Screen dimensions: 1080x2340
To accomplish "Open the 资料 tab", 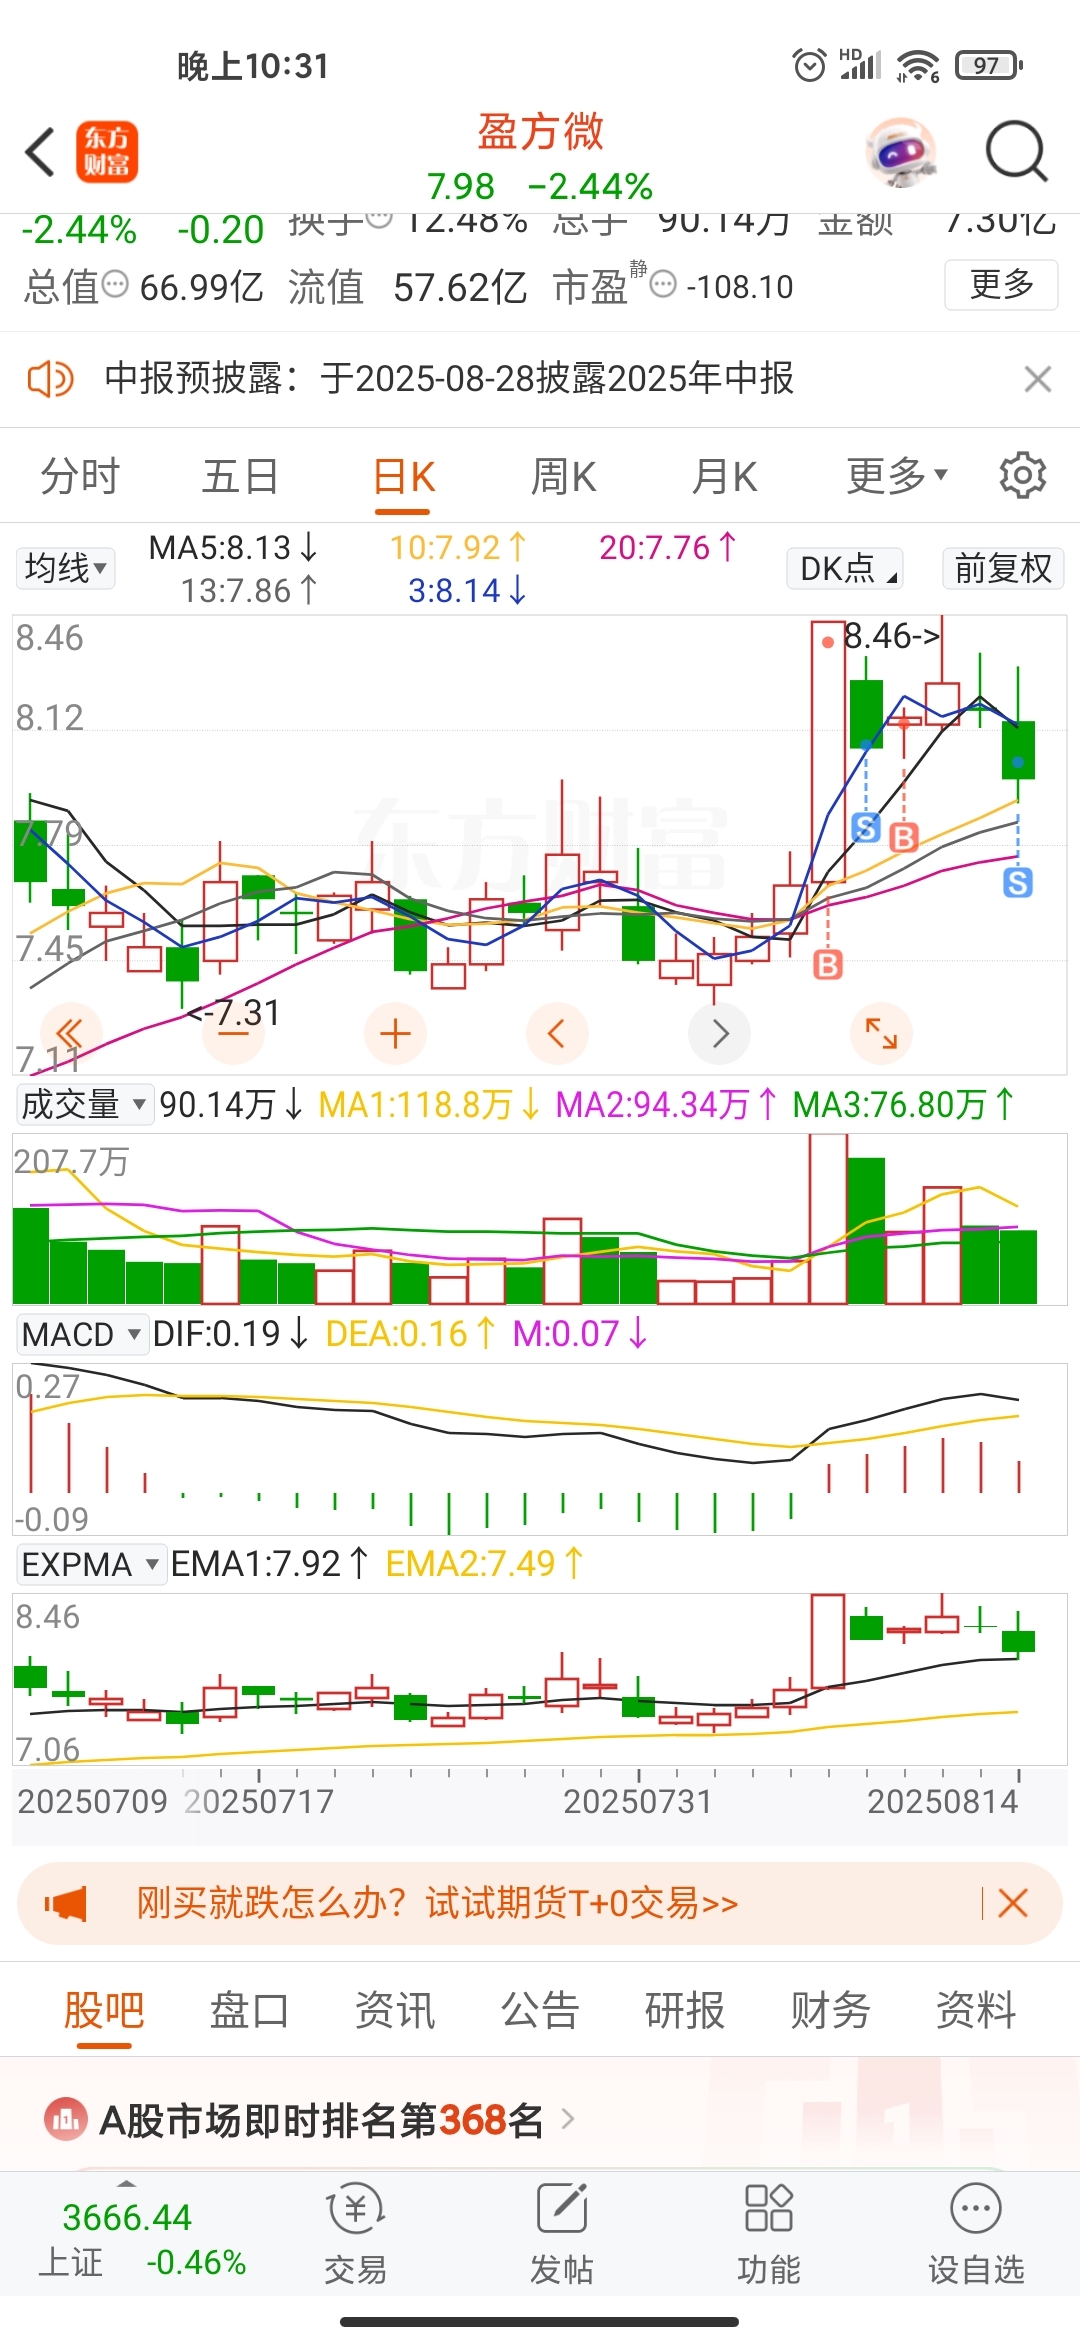I will tap(976, 2010).
